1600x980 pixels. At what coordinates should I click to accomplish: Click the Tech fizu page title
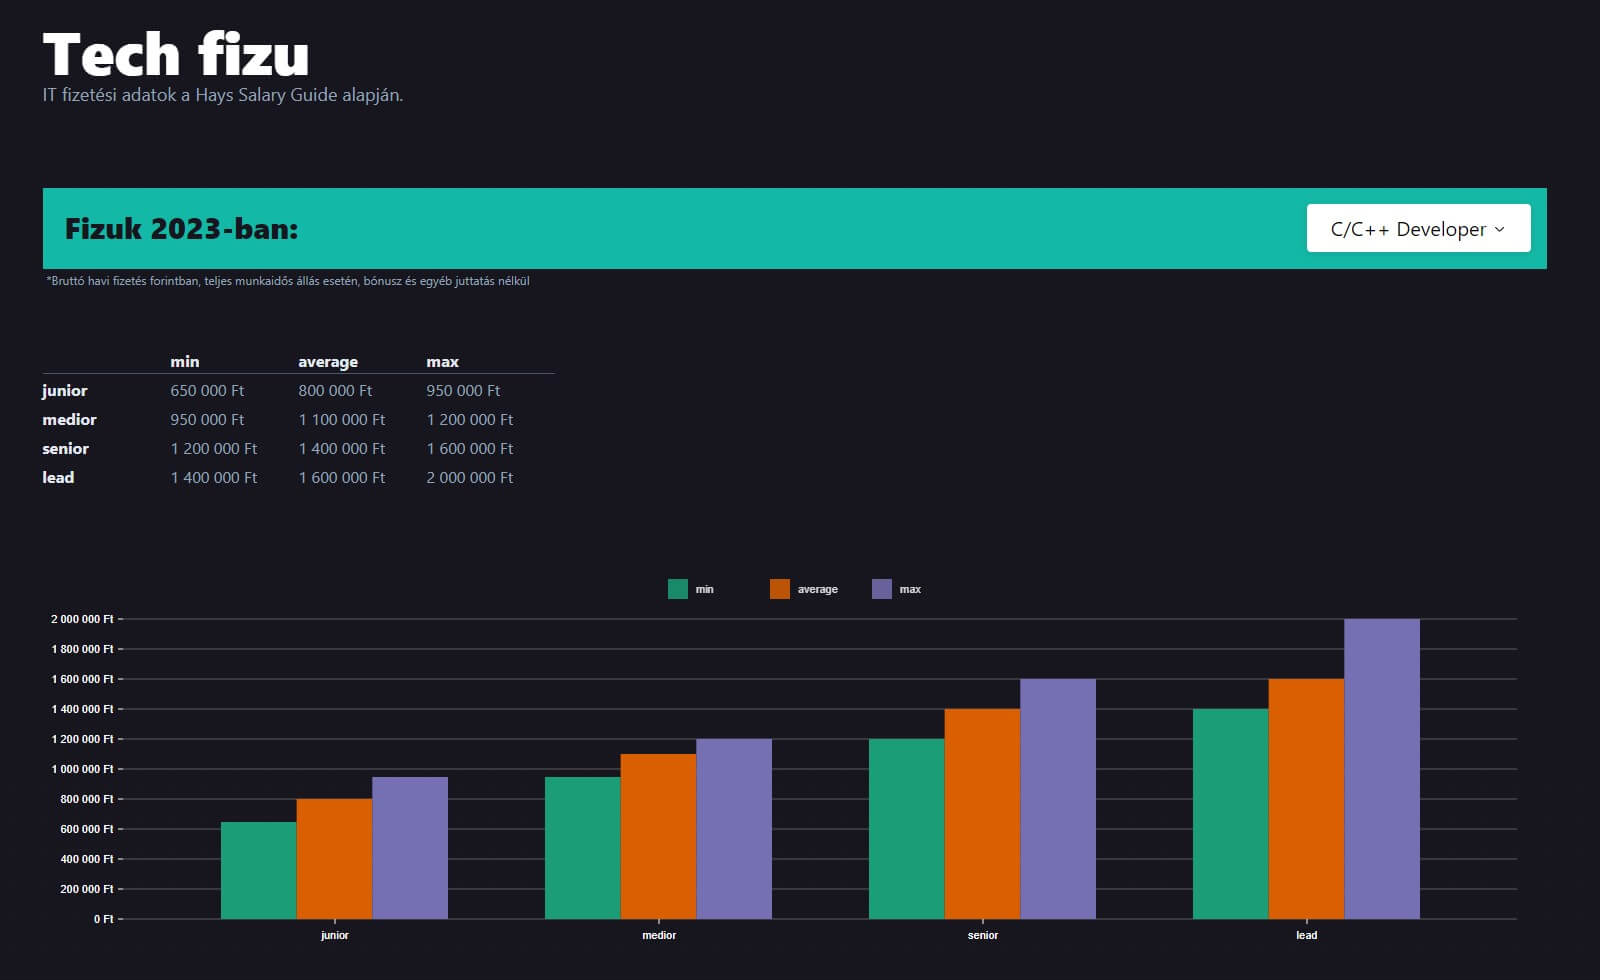click(x=176, y=55)
